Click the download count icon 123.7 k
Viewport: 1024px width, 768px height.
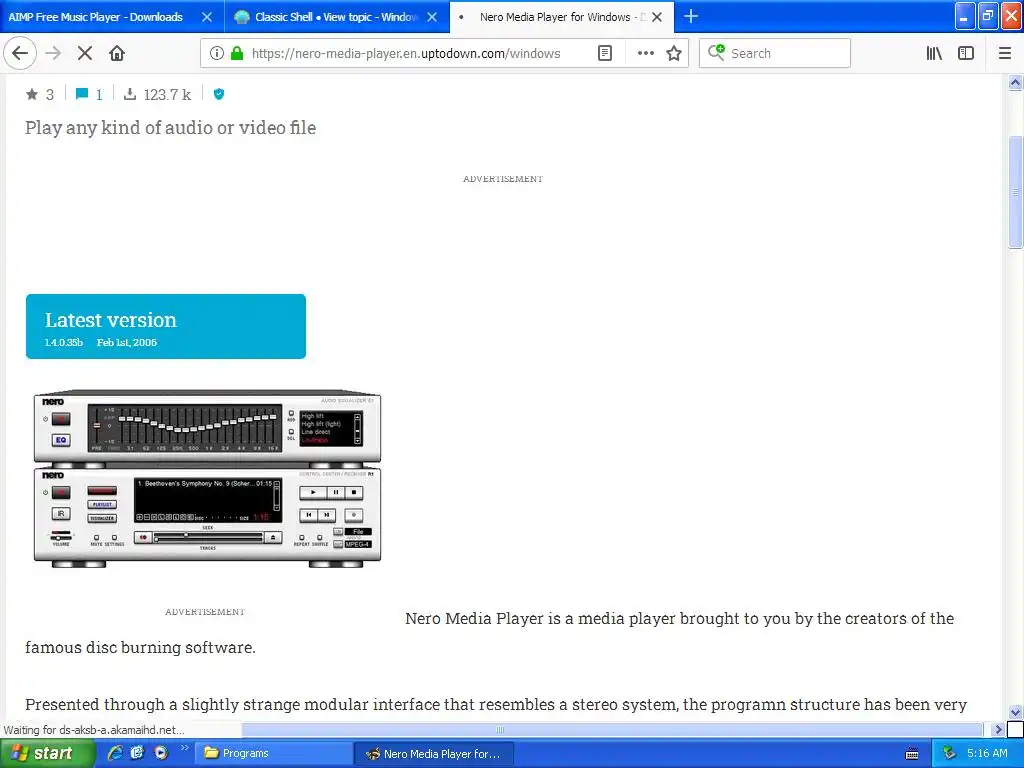(130, 94)
